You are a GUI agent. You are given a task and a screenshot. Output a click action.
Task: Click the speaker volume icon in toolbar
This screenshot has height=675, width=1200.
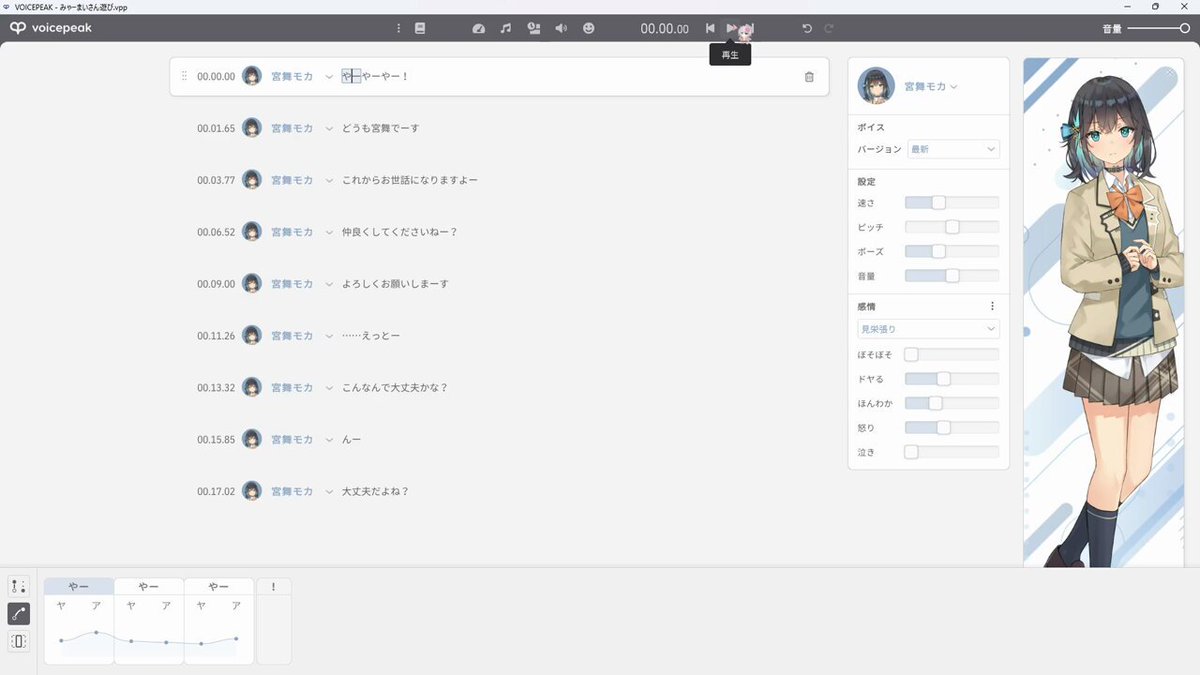click(561, 28)
